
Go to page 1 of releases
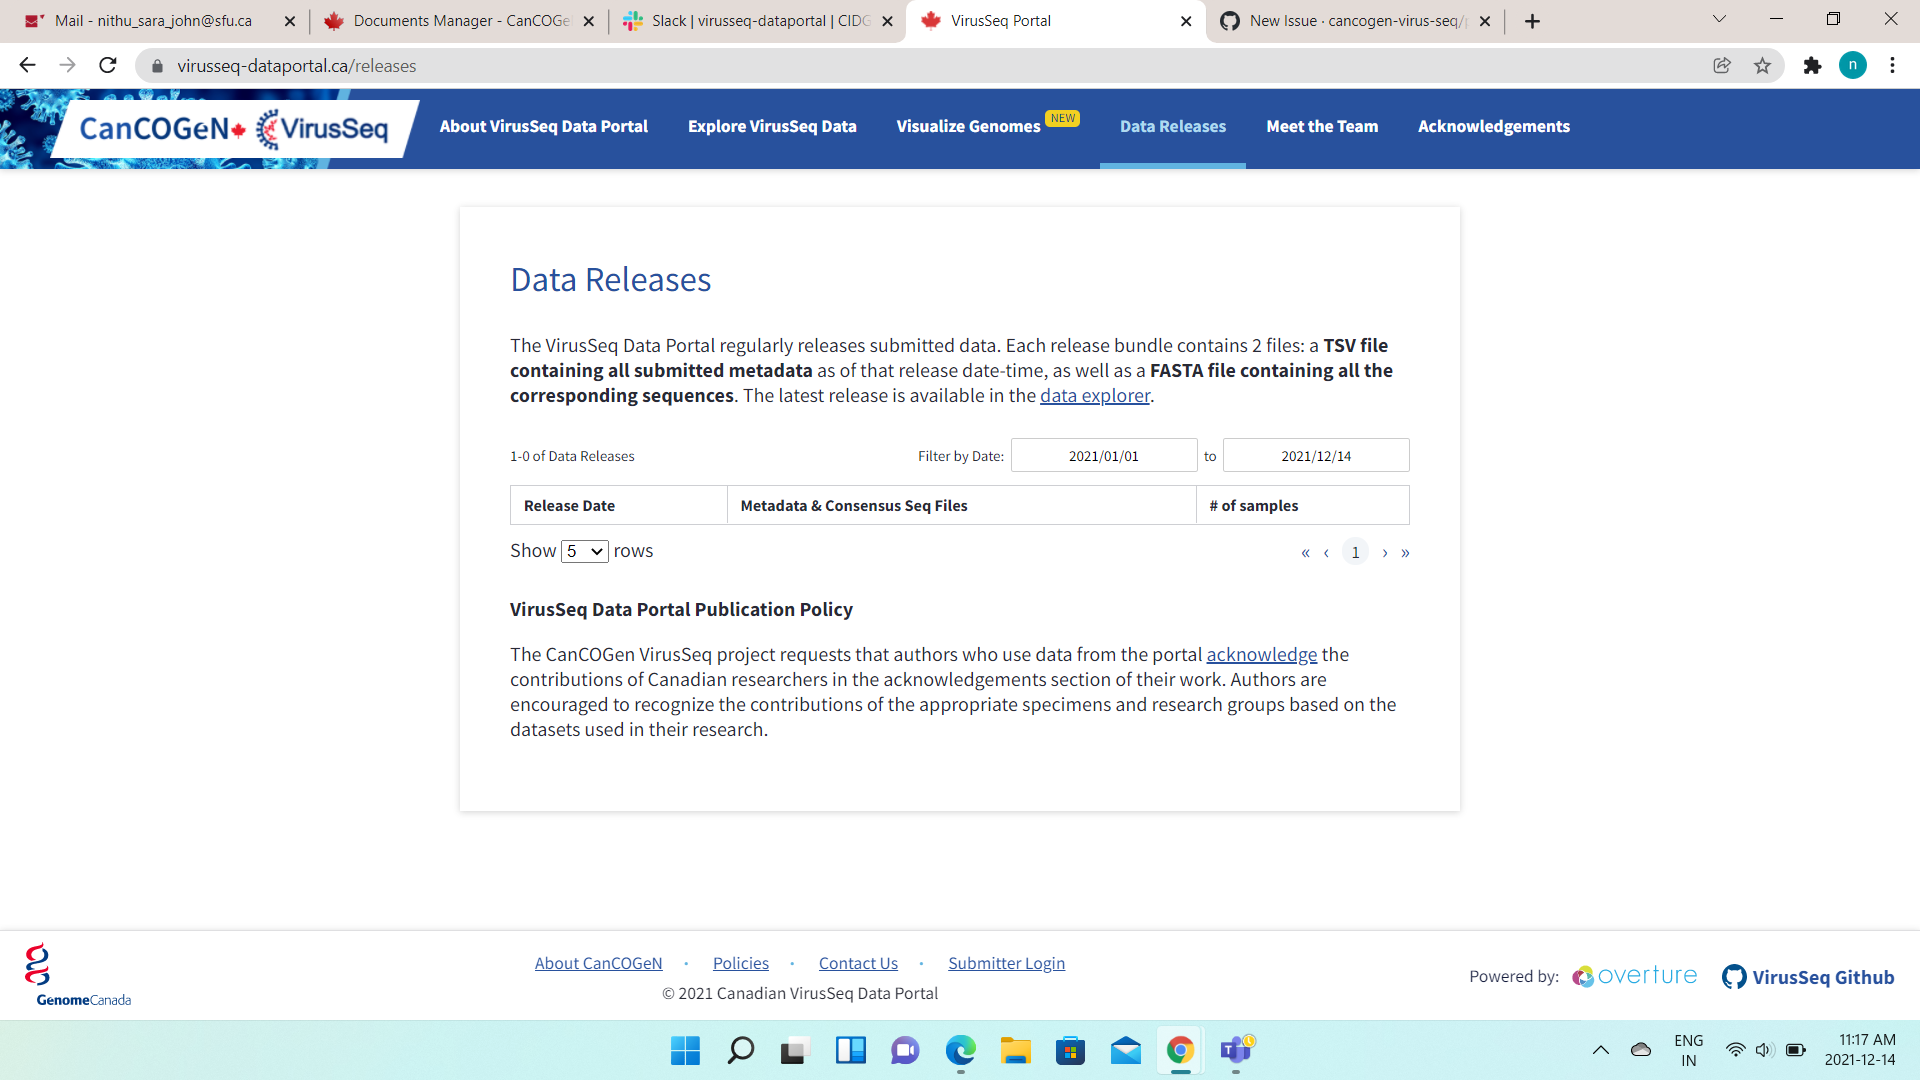click(x=1355, y=551)
